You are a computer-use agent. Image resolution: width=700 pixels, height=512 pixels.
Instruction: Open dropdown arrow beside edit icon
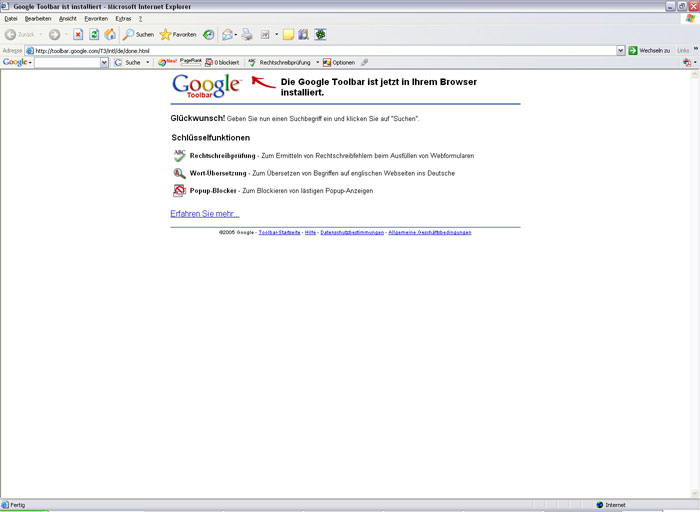pyautogui.click(x=276, y=34)
